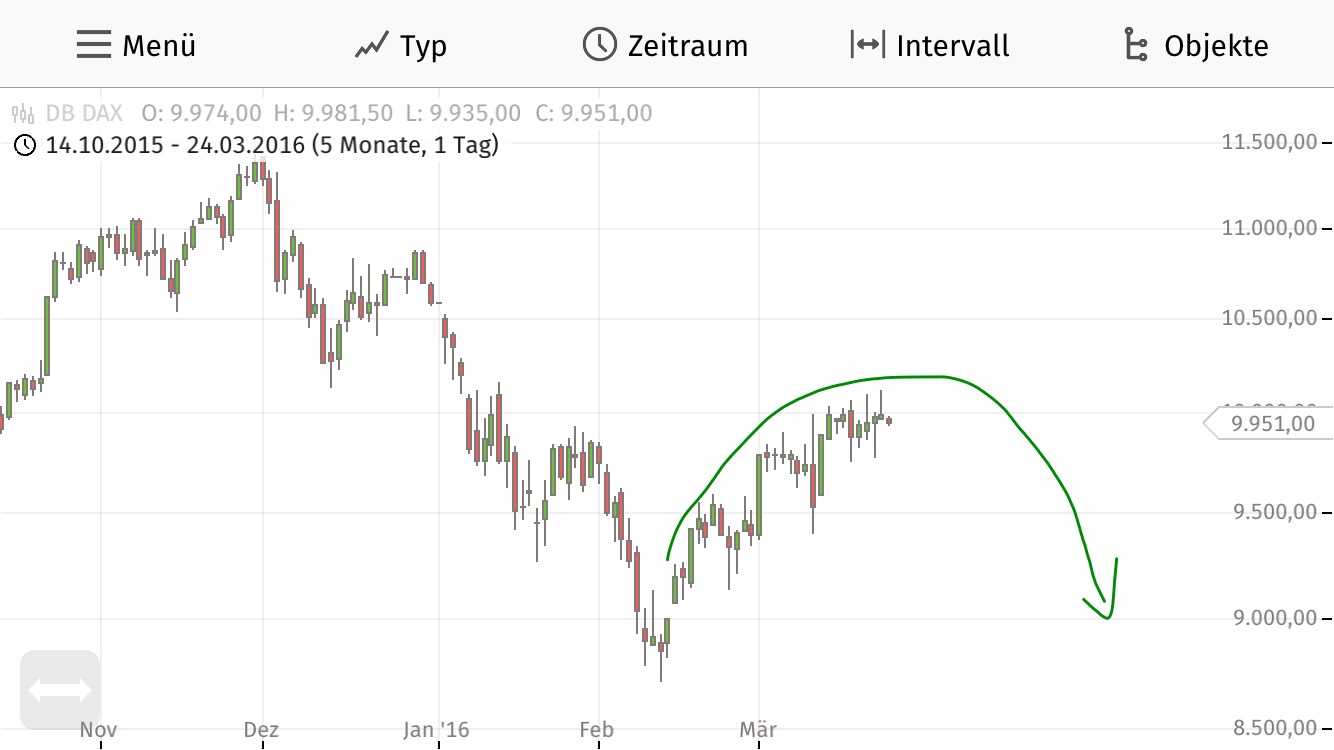
Task: Click the OHLC values row above the chart
Action: 400,112
